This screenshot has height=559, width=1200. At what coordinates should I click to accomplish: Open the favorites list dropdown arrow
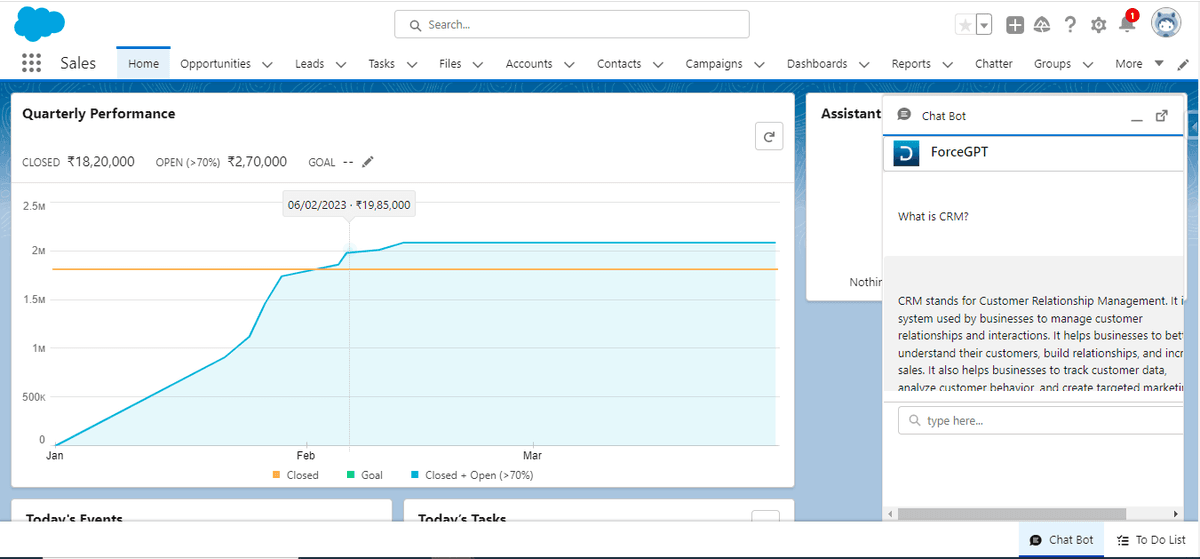[984, 25]
